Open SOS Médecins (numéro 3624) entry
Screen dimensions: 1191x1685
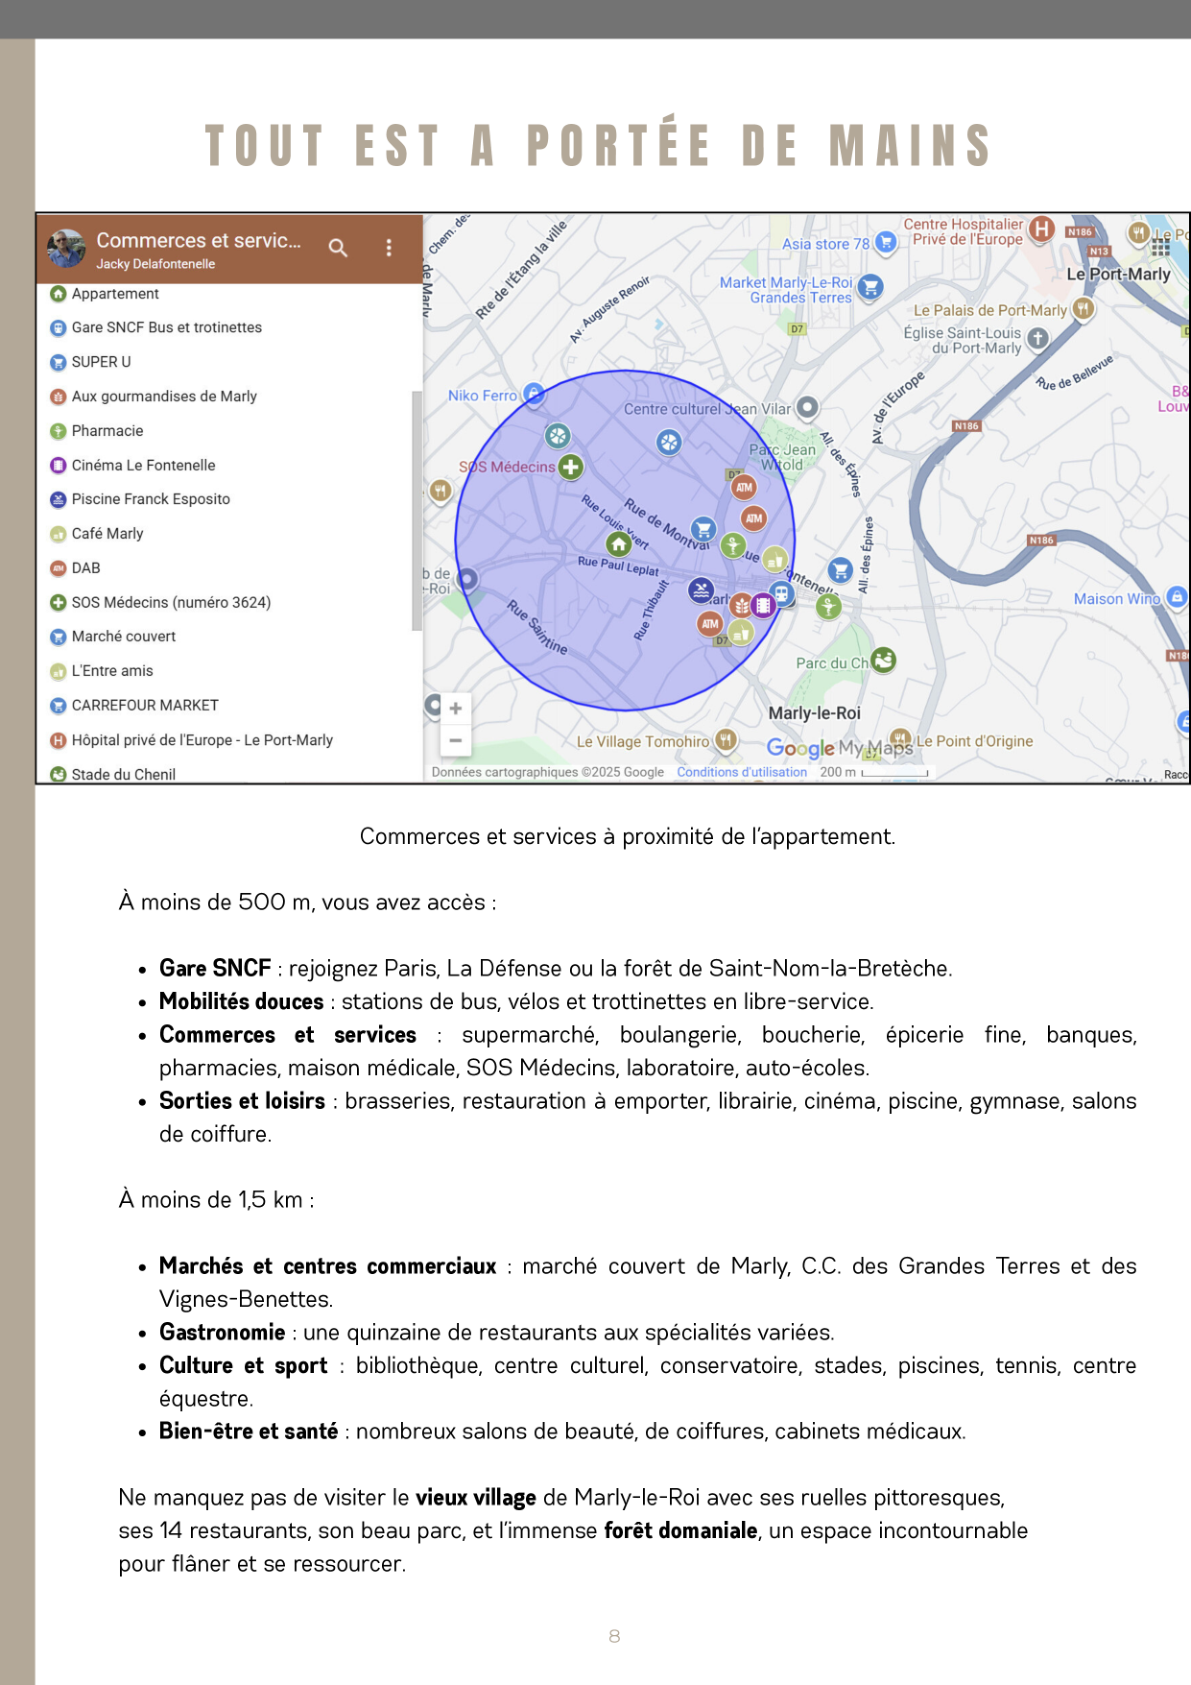160,602
